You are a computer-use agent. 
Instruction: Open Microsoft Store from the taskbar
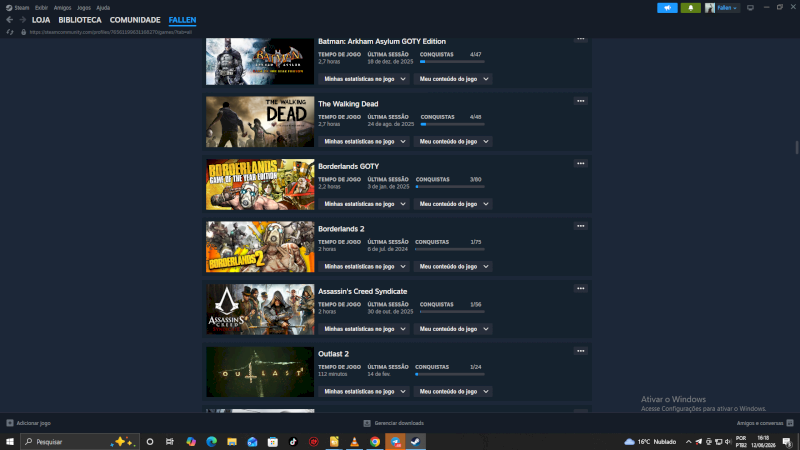click(272, 442)
